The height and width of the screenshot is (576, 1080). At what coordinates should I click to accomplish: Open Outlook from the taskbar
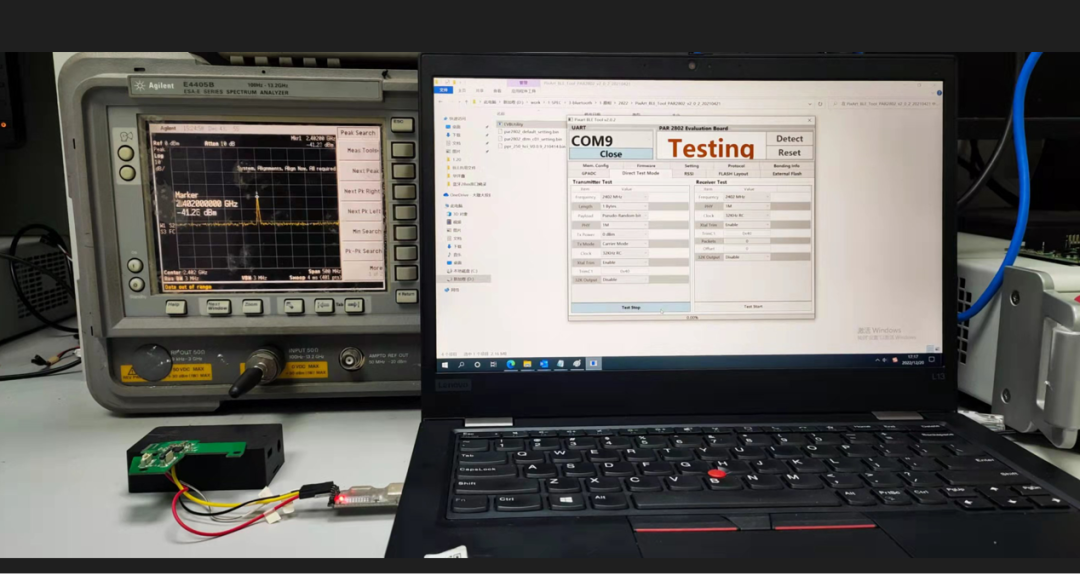coord(544,364)
